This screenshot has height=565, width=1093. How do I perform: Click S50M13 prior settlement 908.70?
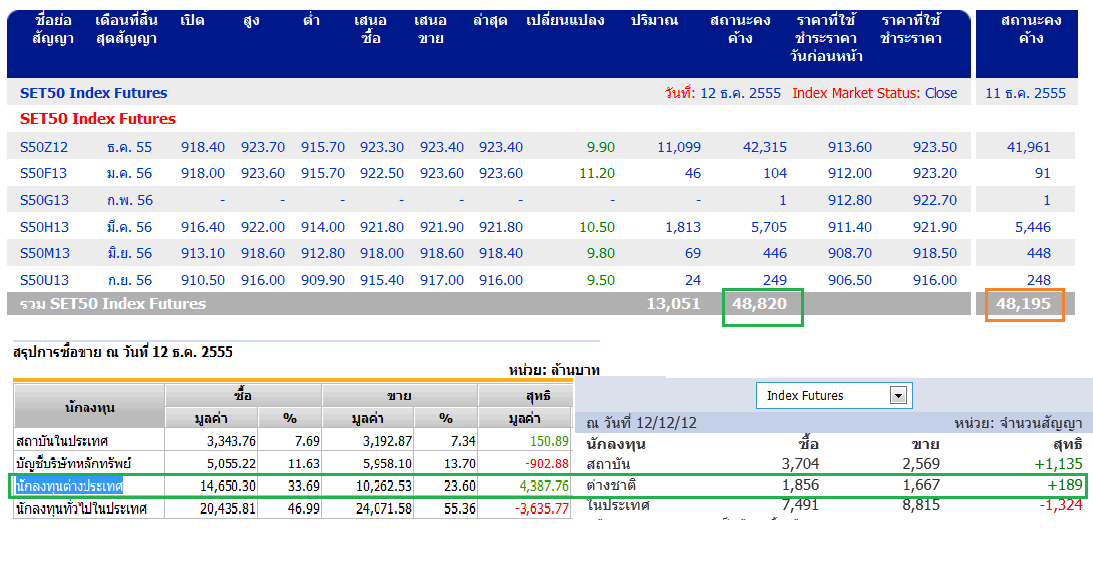[850, 253]
